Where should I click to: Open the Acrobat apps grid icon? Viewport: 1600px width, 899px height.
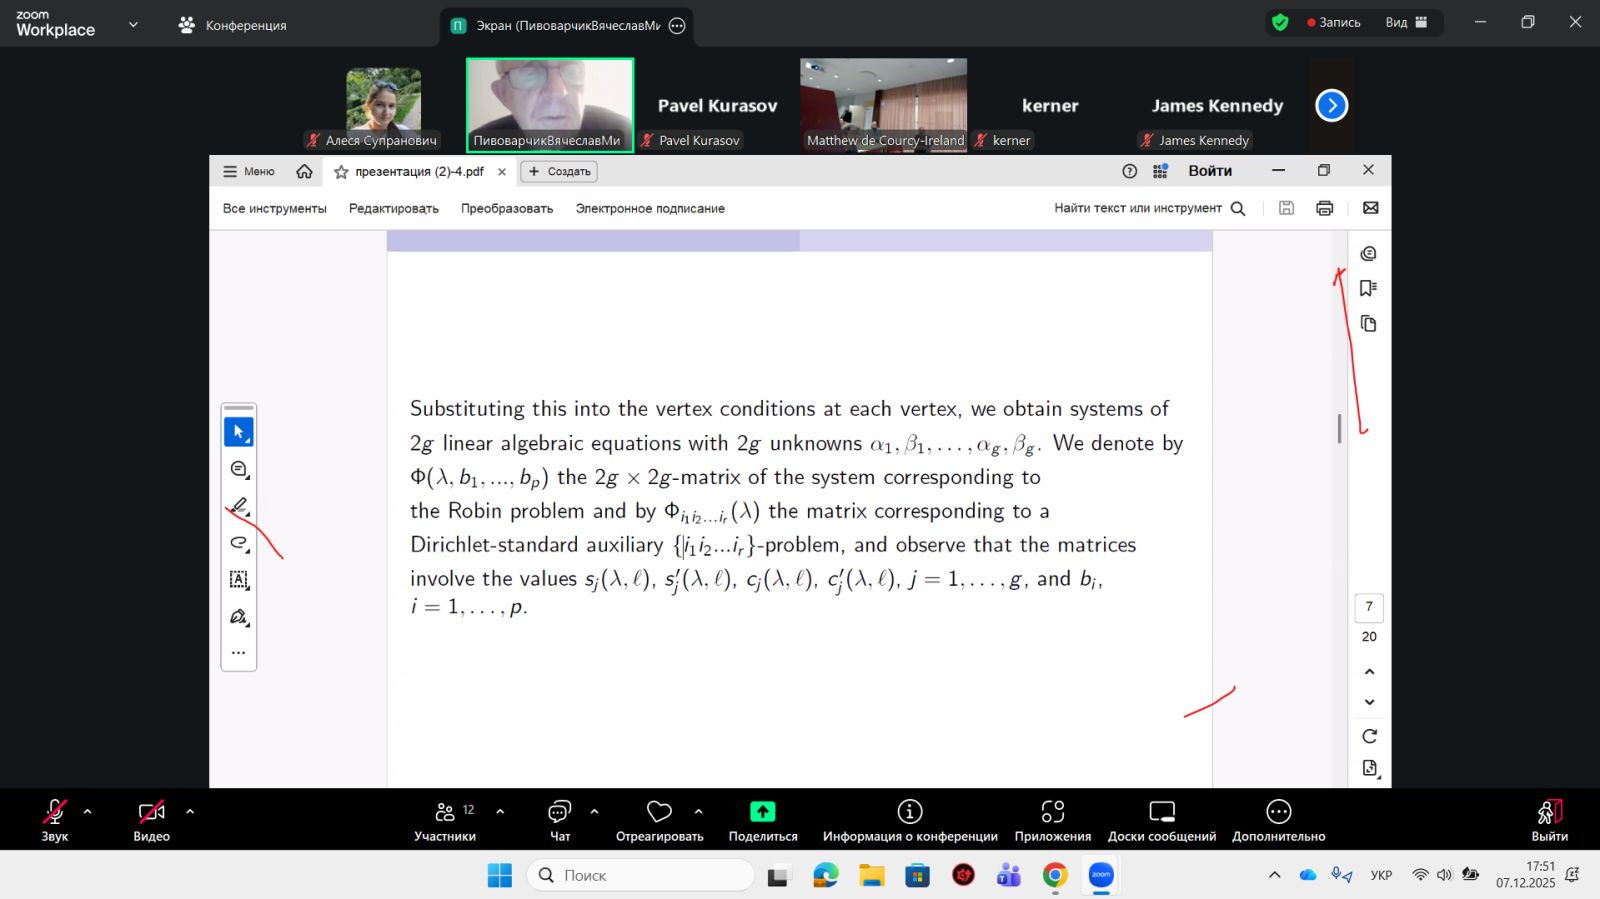(1160, 171)
